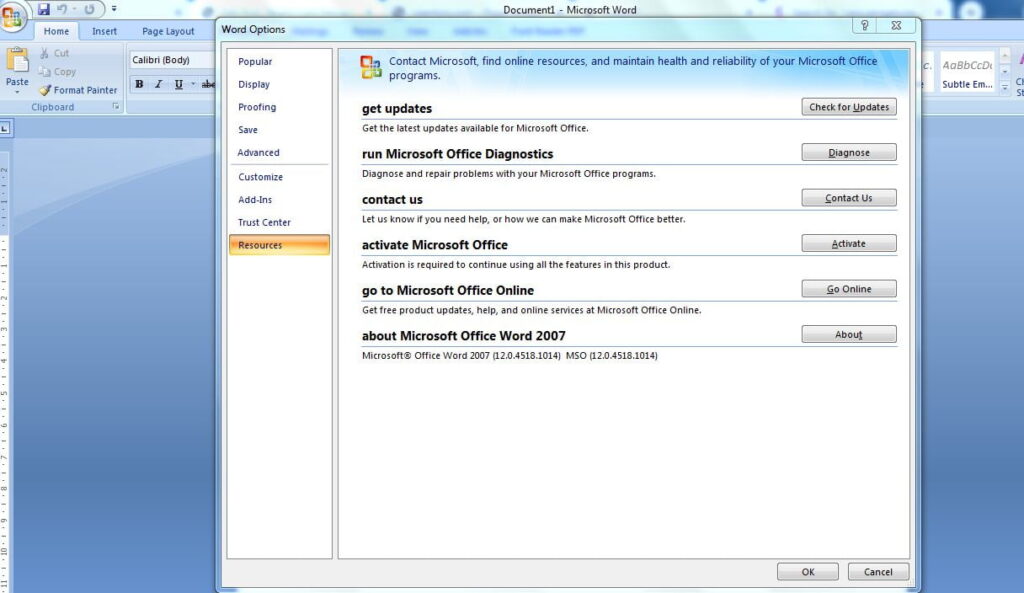This screenshot has height=593, width=1024.
Task: Select the Format Painter brush
Action: click(44, 90)
